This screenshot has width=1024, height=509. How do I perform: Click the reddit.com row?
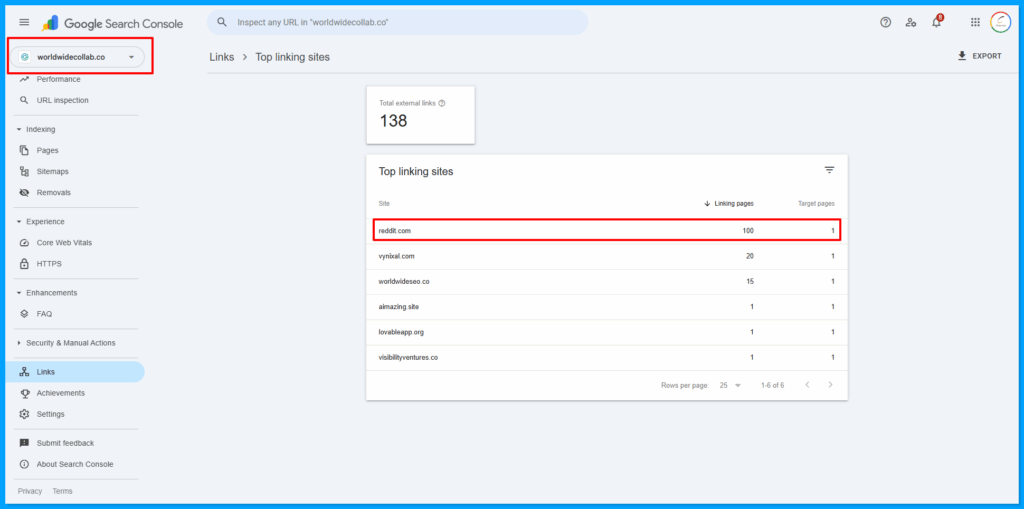click(x=607, y=231)
